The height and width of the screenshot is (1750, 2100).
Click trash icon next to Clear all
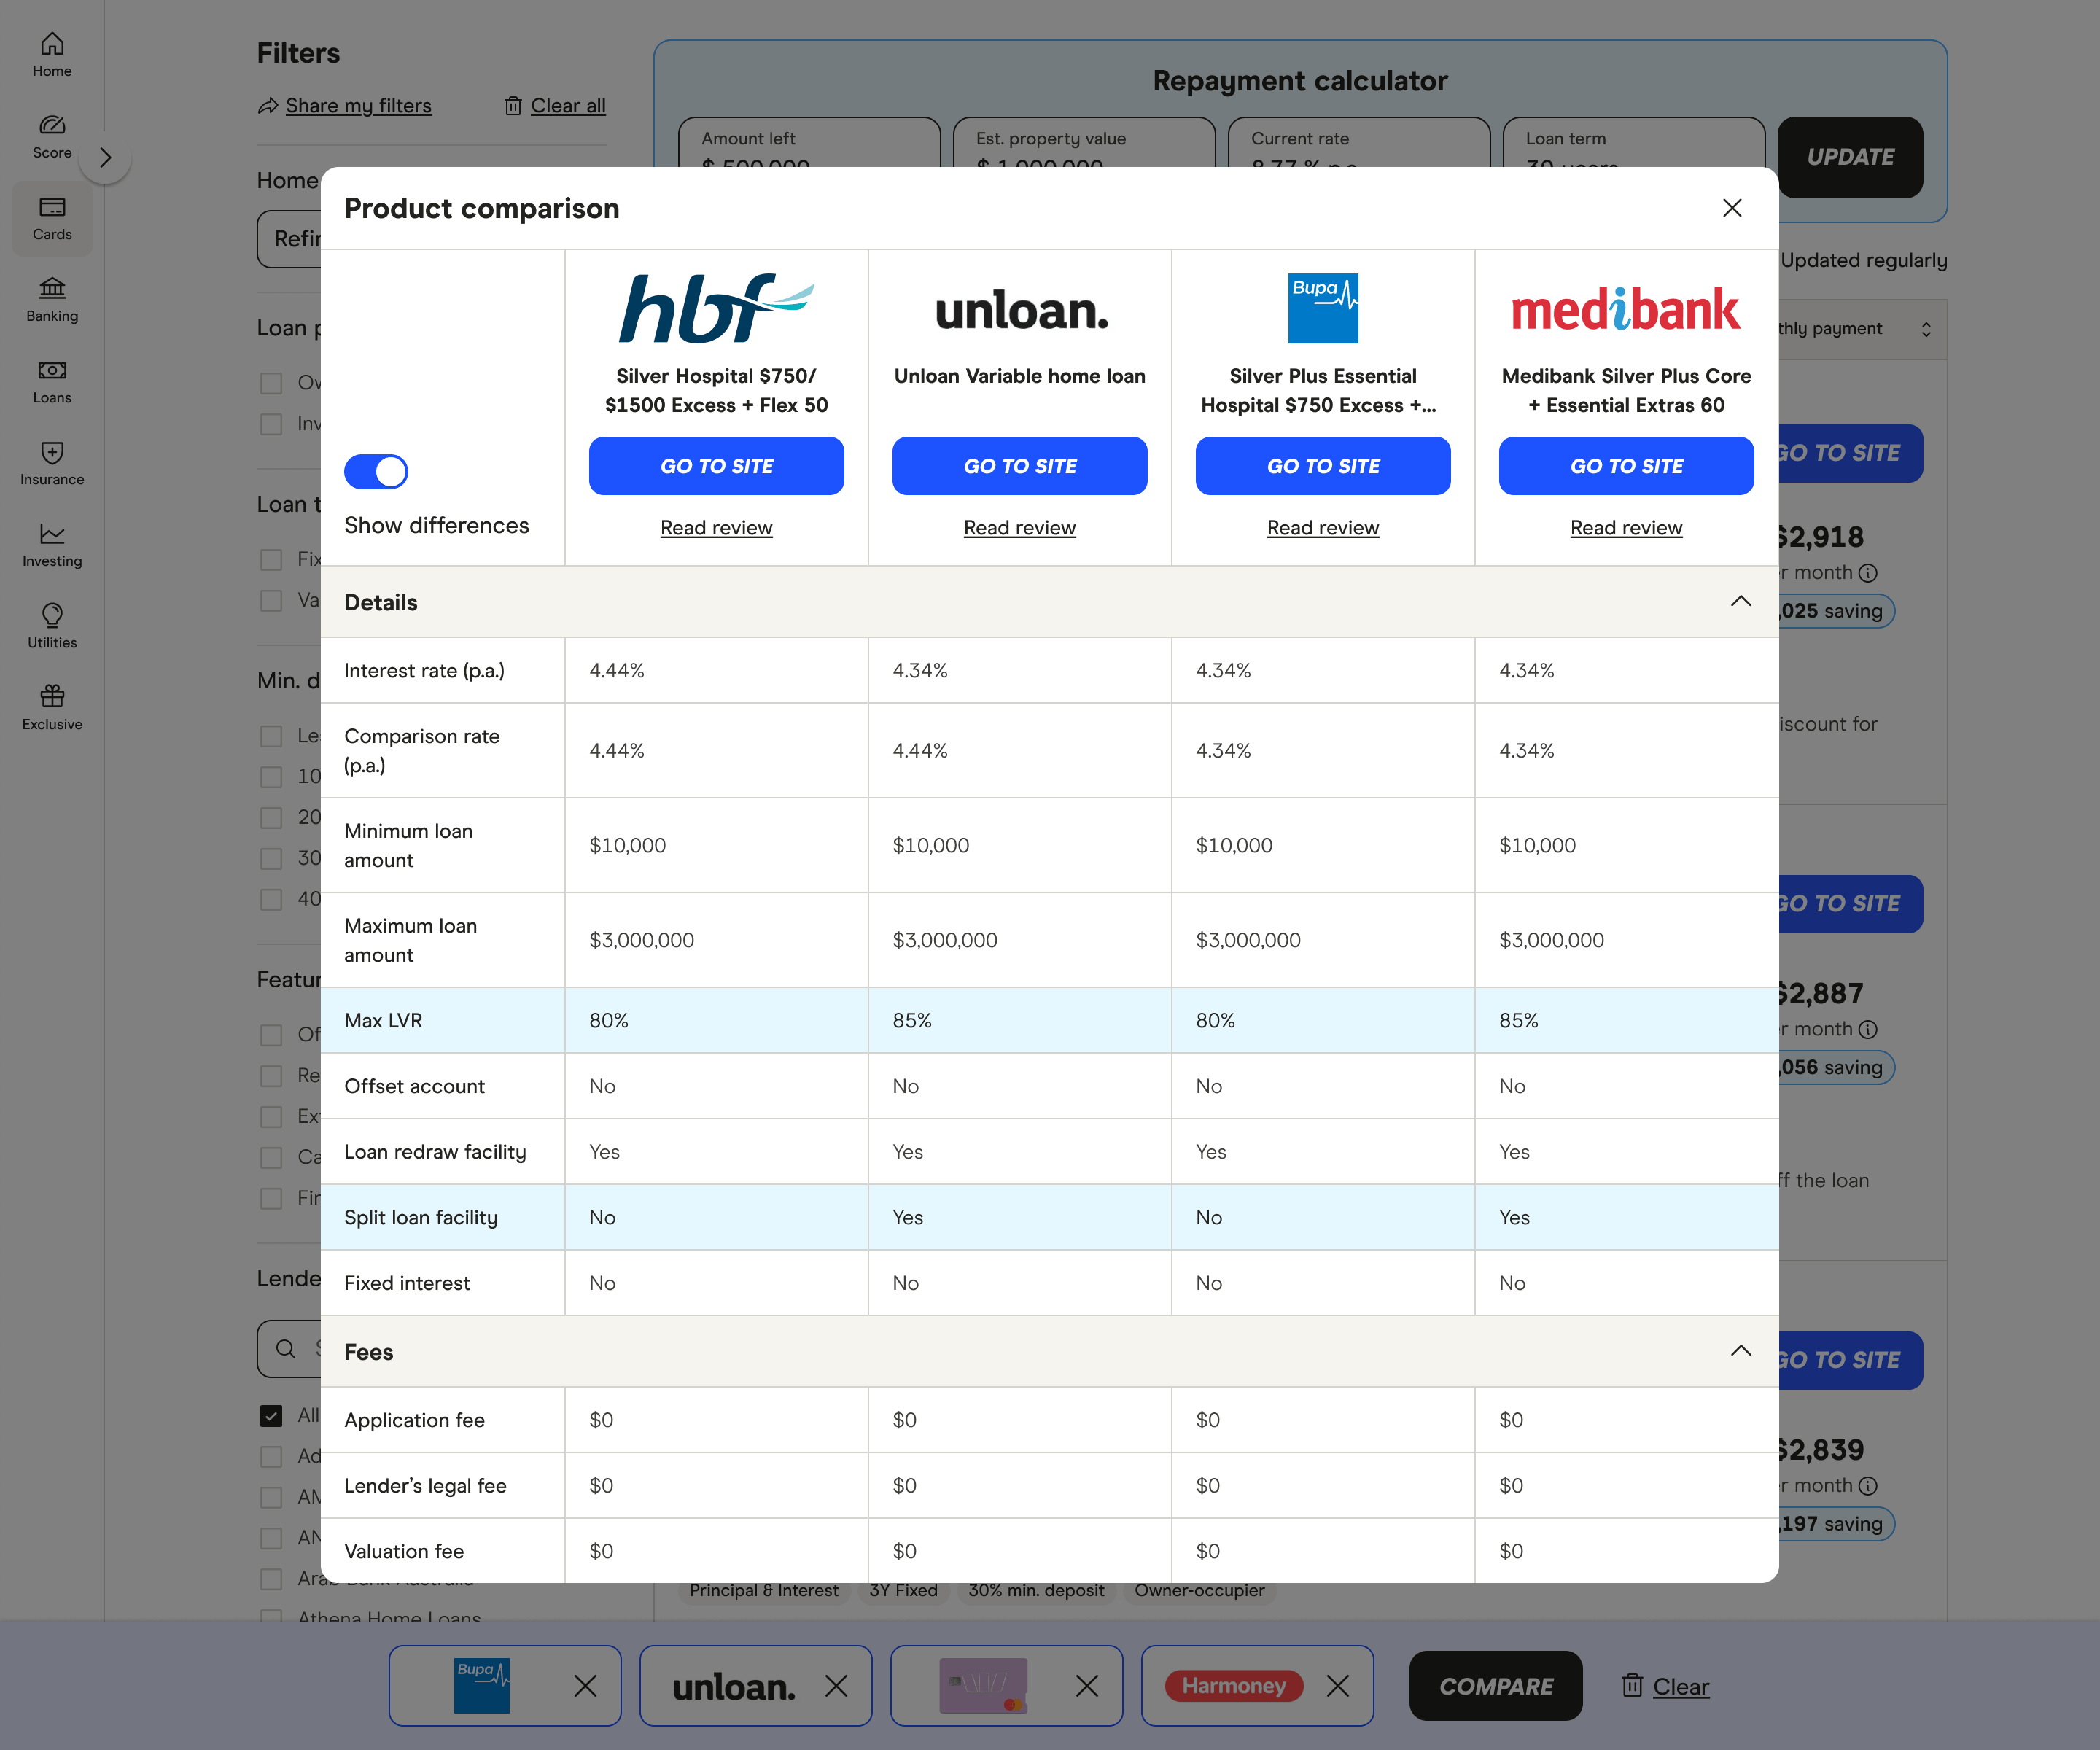pyautogui.click(x=513, y=106)
